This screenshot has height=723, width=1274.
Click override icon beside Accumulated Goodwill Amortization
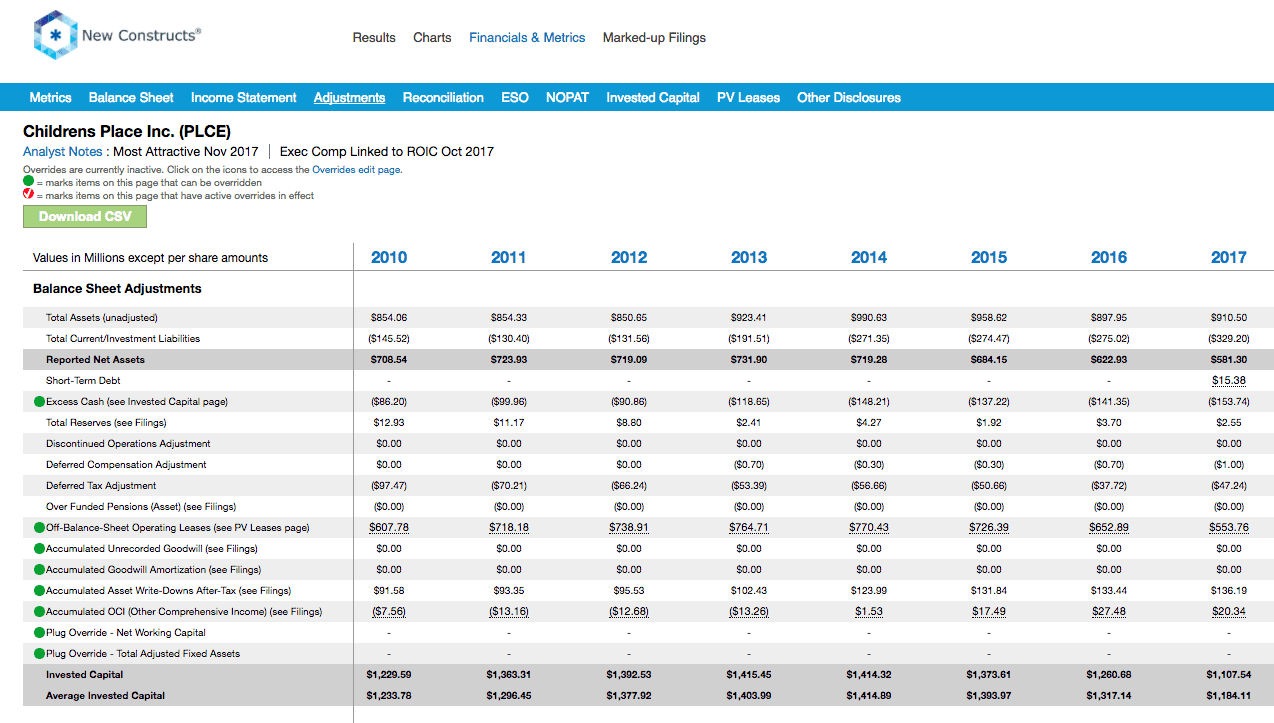coord(39,570)
